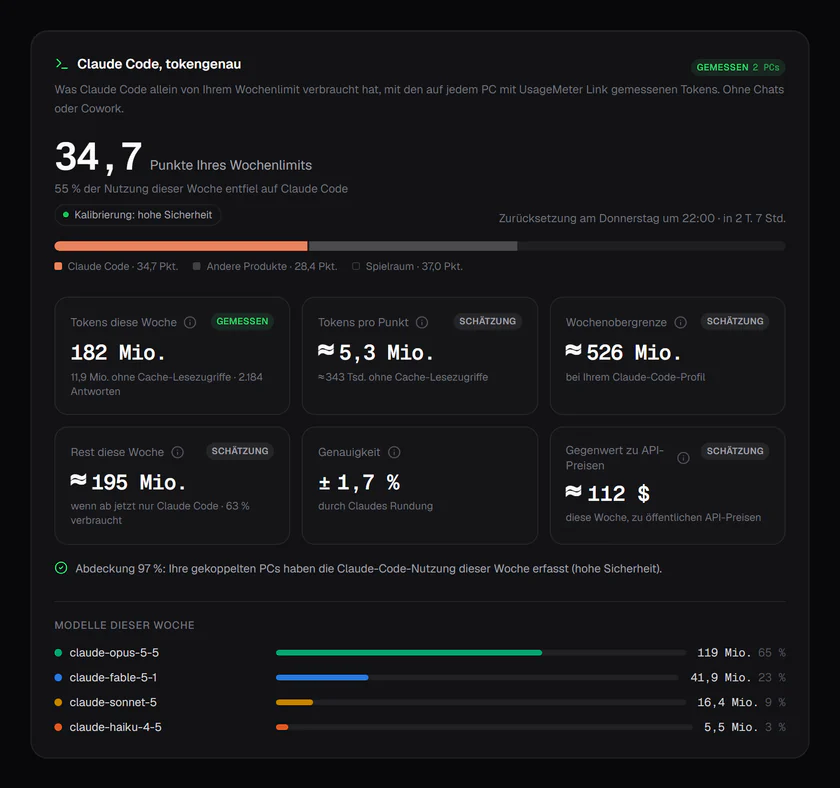Click the 23 % share for fable
The height and width of the screenshot is (788, 840).
772,677
